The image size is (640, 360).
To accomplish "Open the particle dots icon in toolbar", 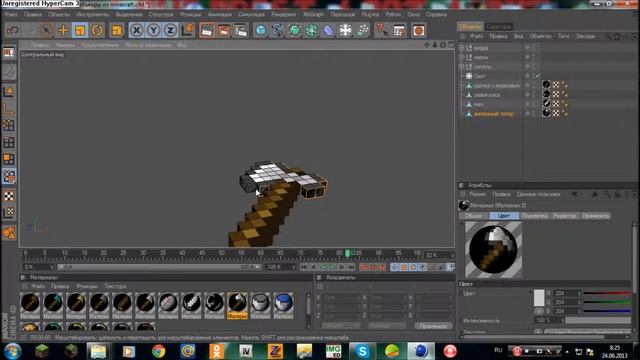I will tap(362, 30).
